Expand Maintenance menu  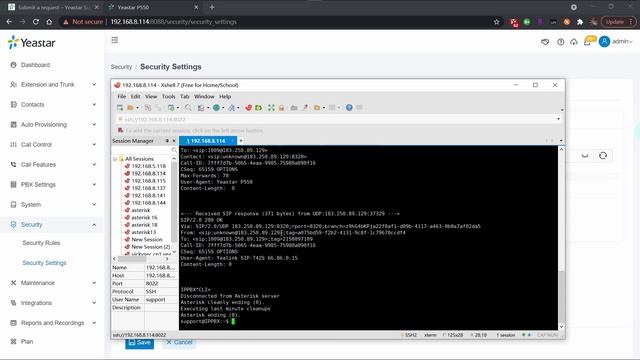[53, 283]
